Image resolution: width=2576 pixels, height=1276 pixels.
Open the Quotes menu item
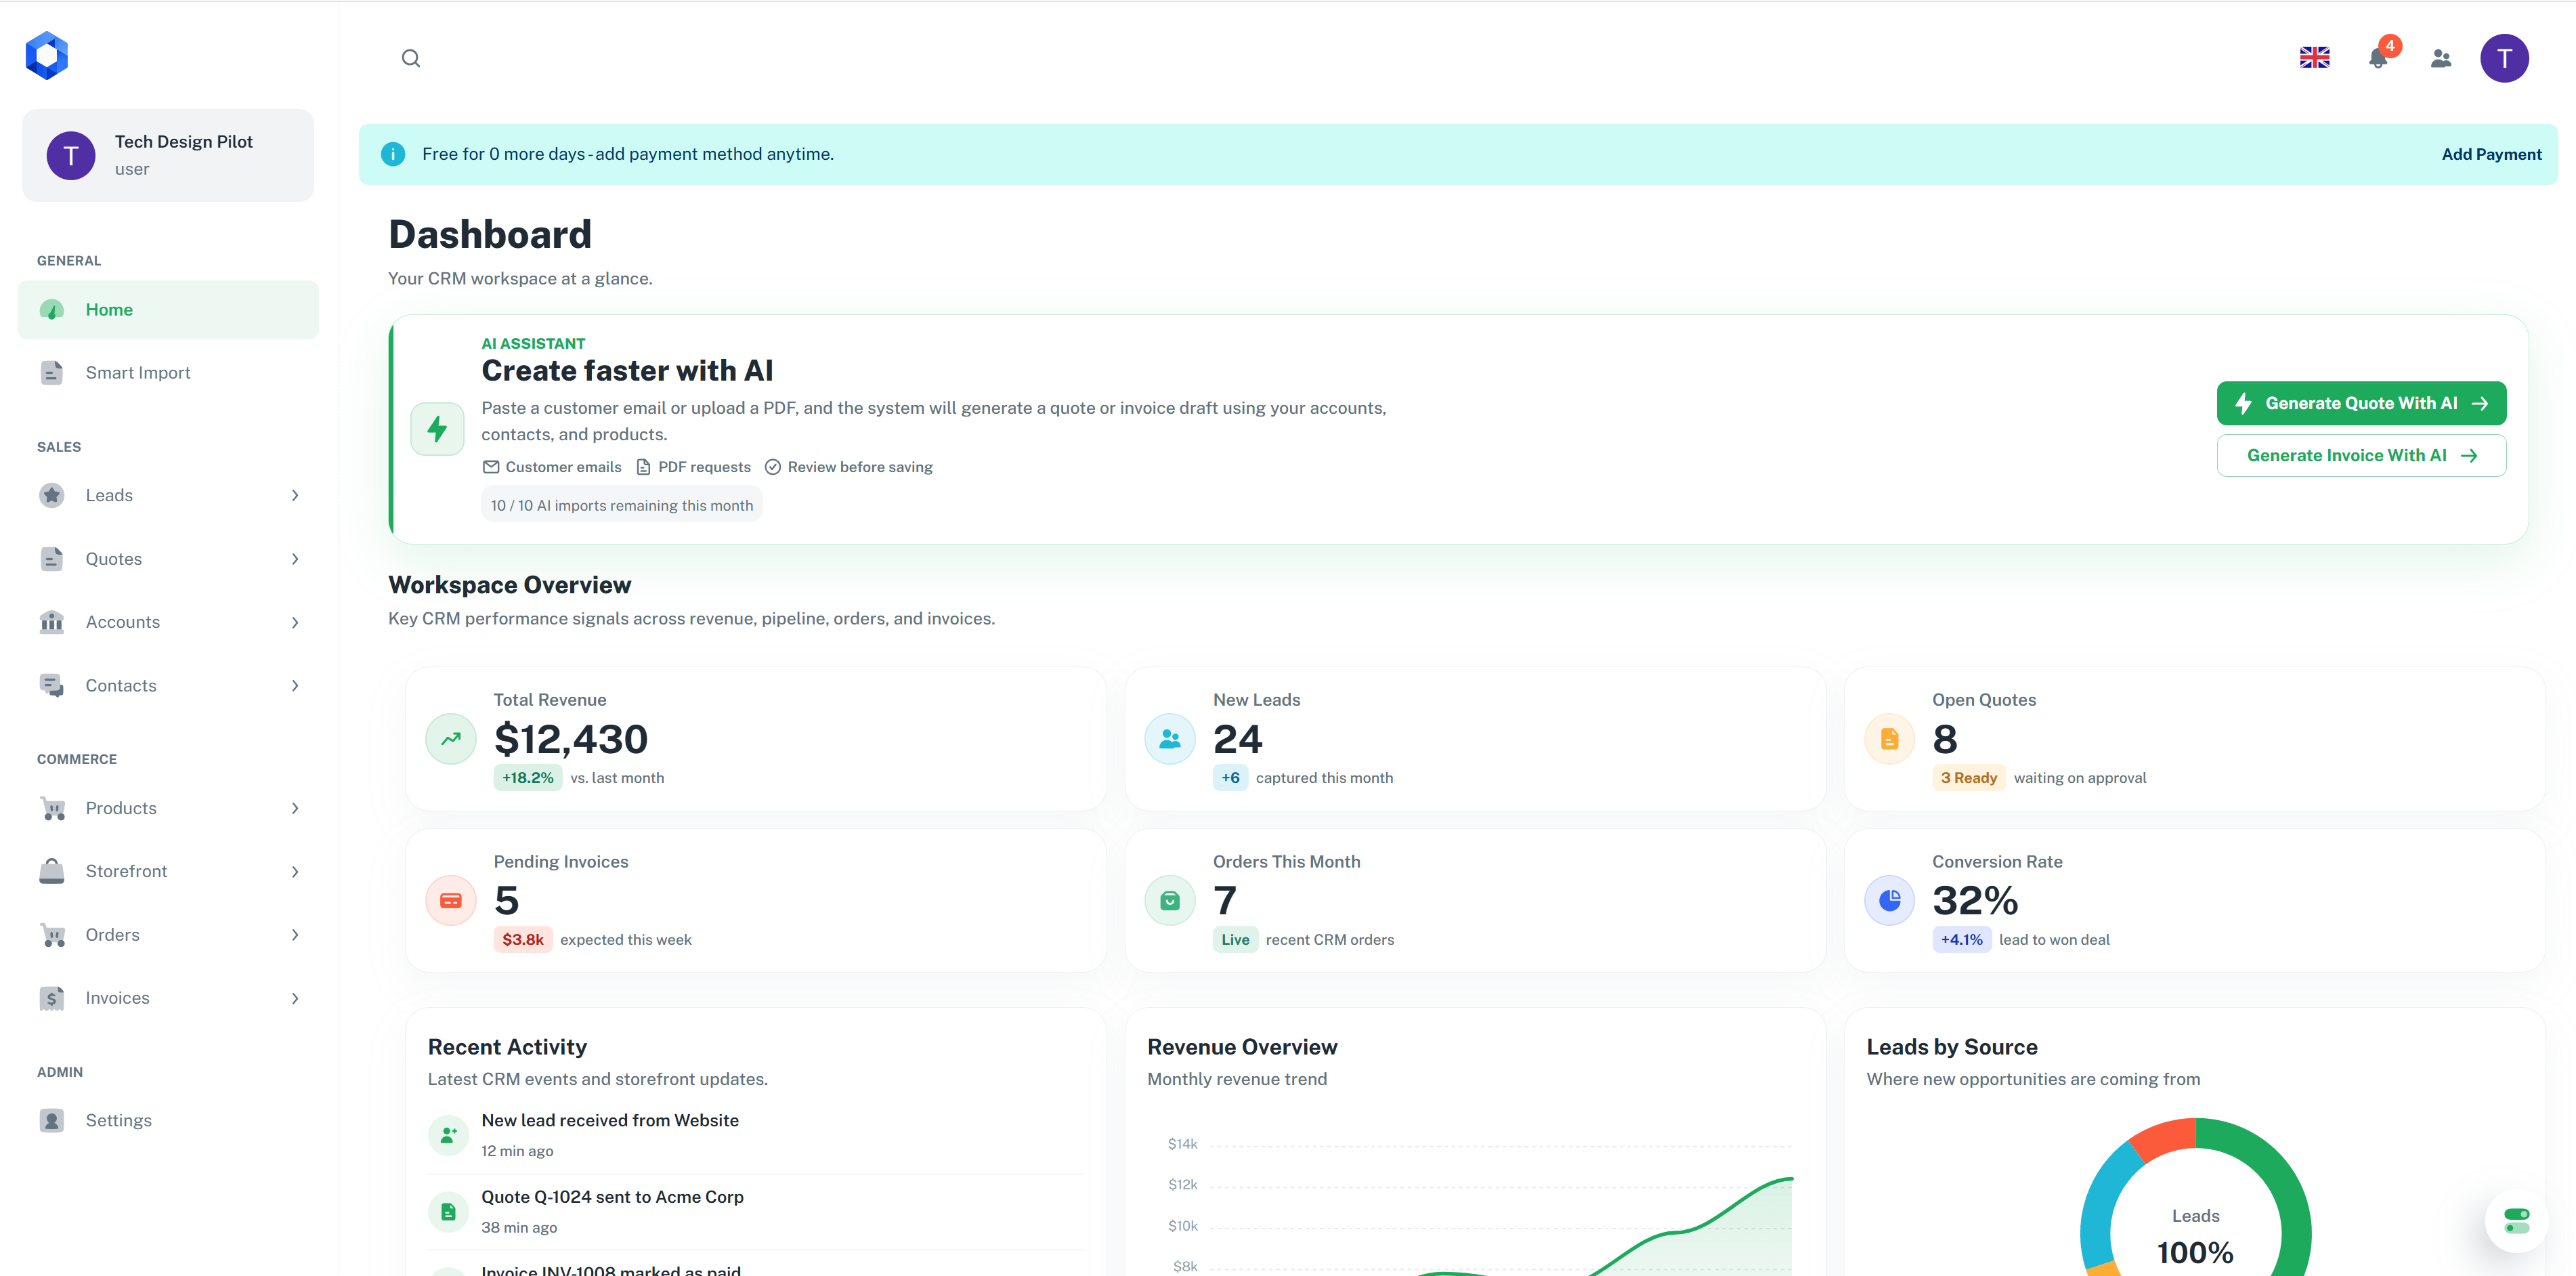pyautogui.click(x=168, y=559)
